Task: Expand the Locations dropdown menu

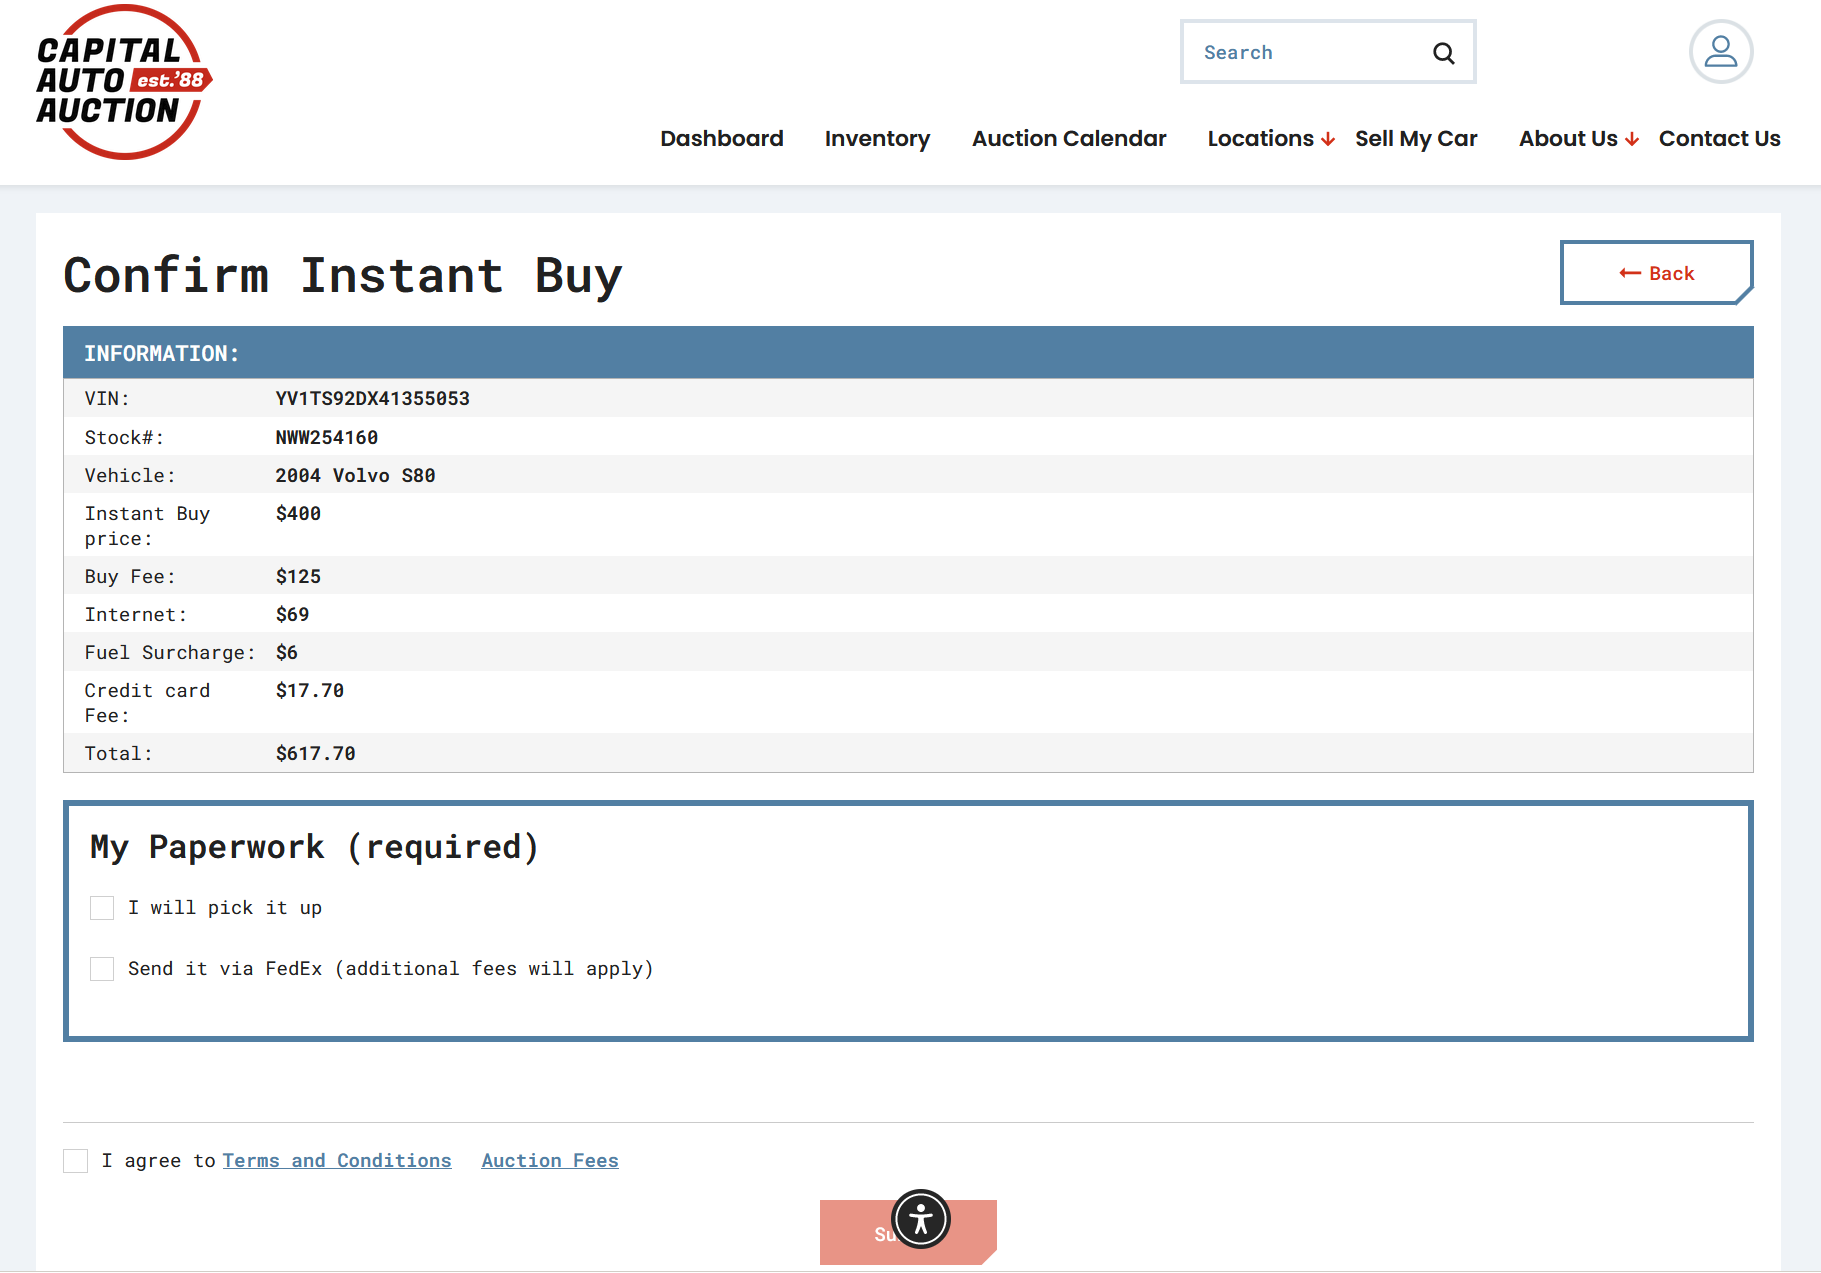Action: pyautogui.click(x=1270, y=139)
